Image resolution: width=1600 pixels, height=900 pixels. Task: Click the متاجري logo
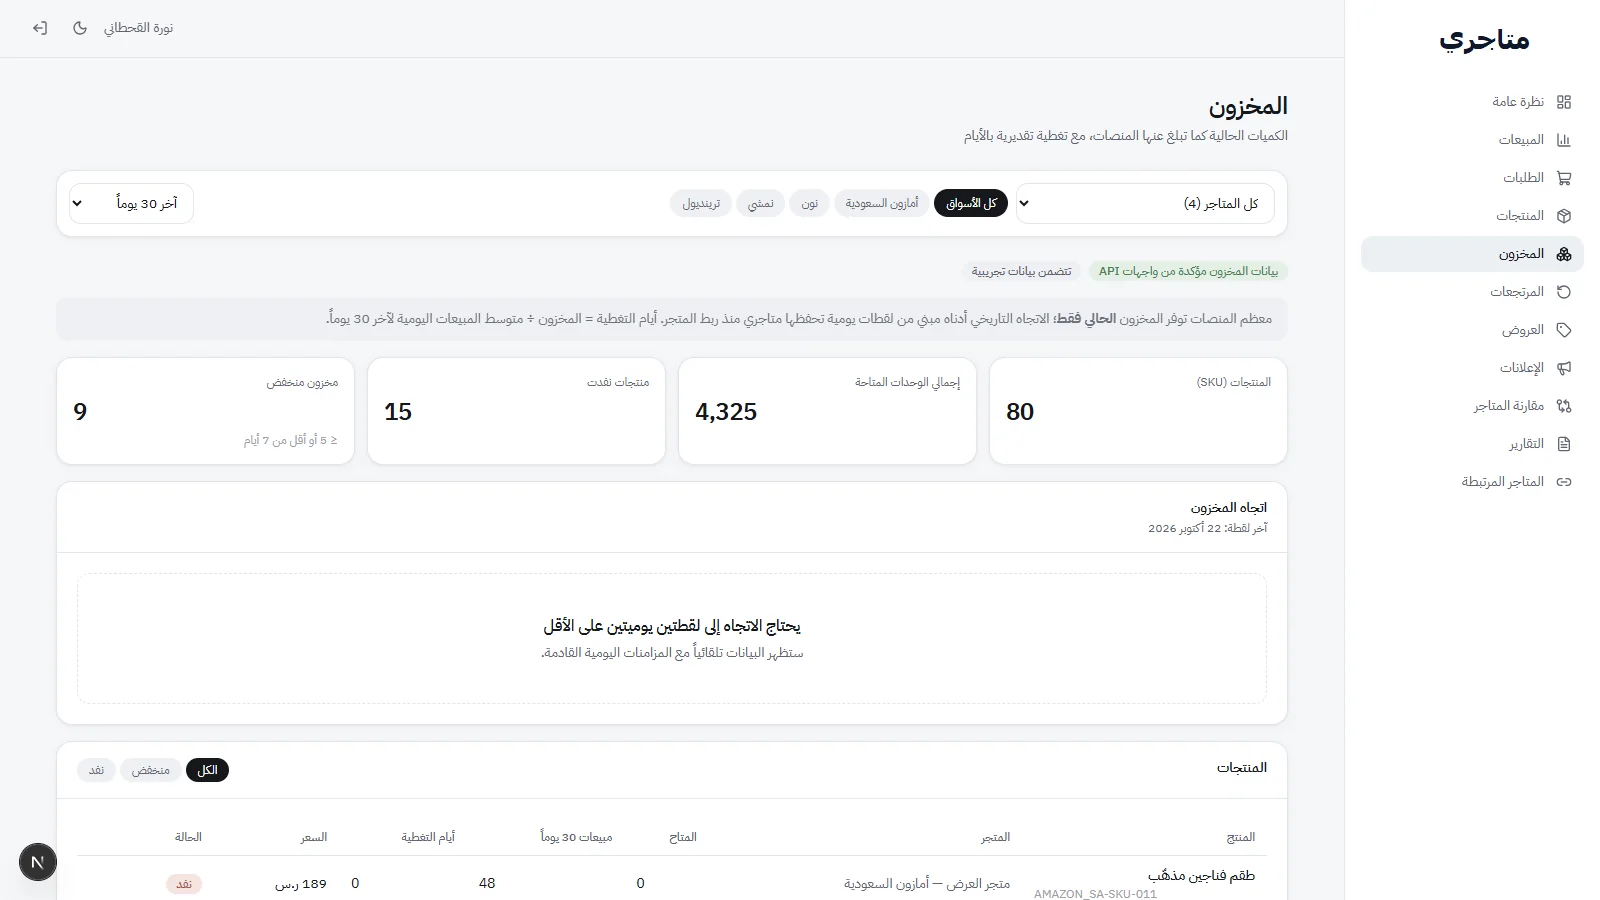click(x=1484, y=40)
